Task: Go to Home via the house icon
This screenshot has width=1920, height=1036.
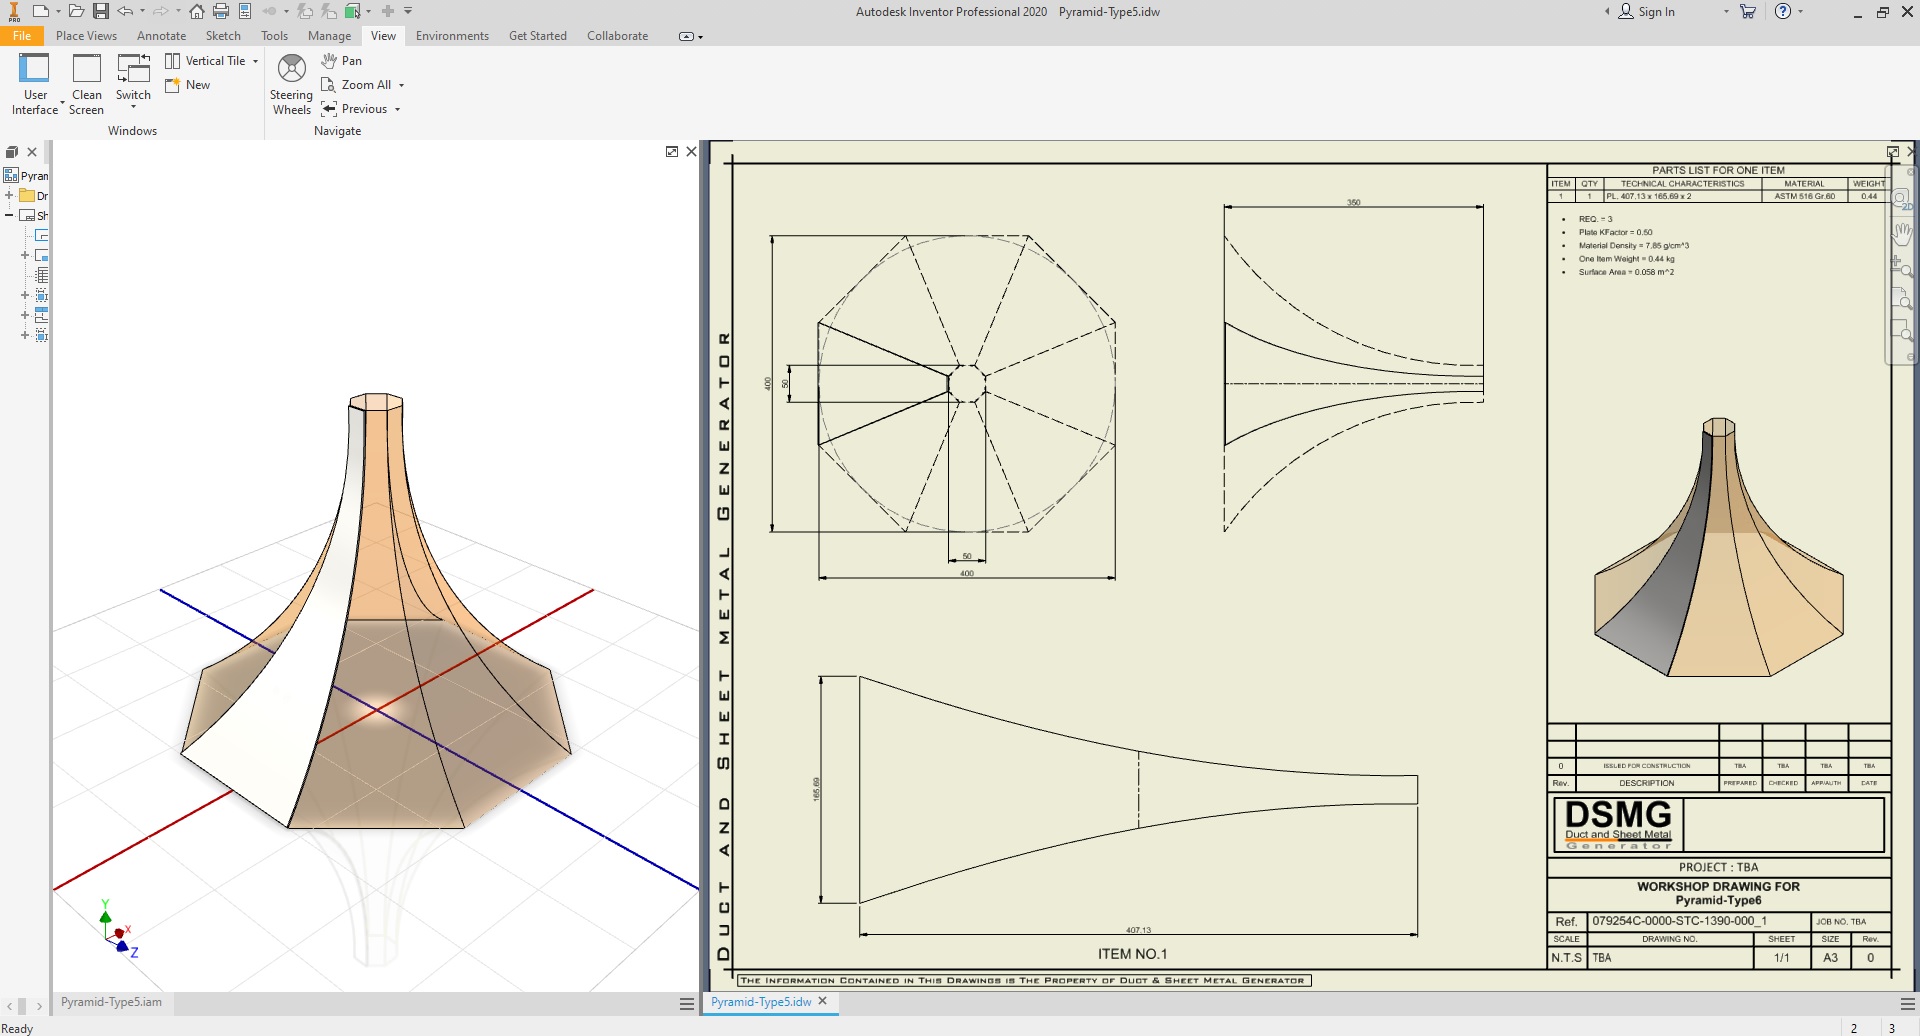Action: pos(197,11)
